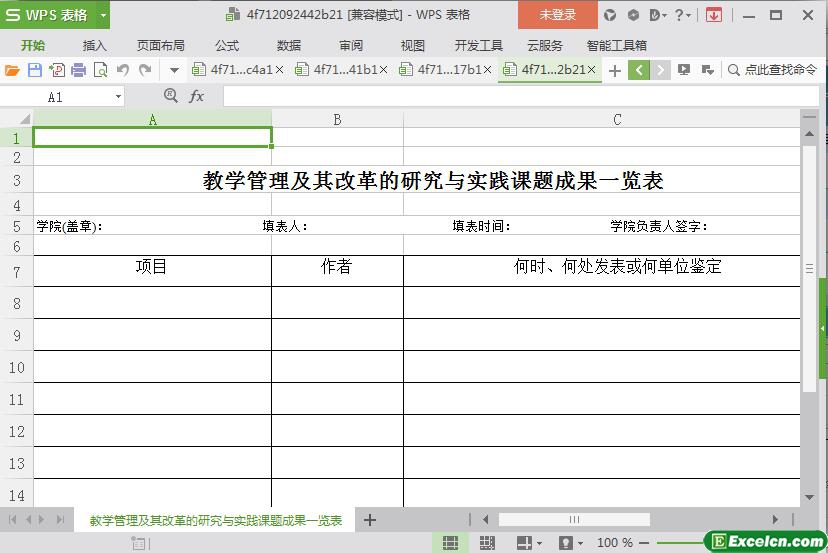The height and width of the screenshot is (553, 828).
Task: Expand the WPS 表格 application menu arrow
Action: pyautogui.click(x=103, y=15)
